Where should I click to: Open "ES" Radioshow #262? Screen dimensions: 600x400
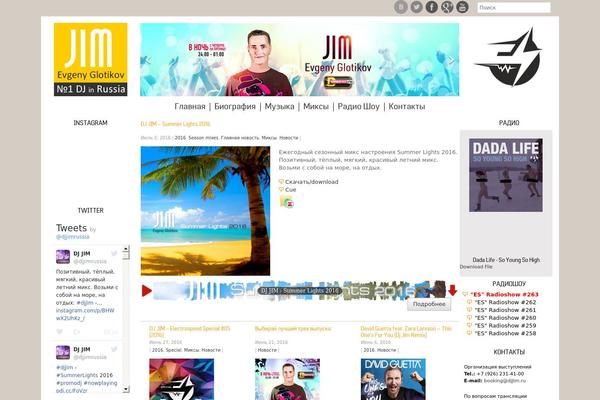coord(505,302)
